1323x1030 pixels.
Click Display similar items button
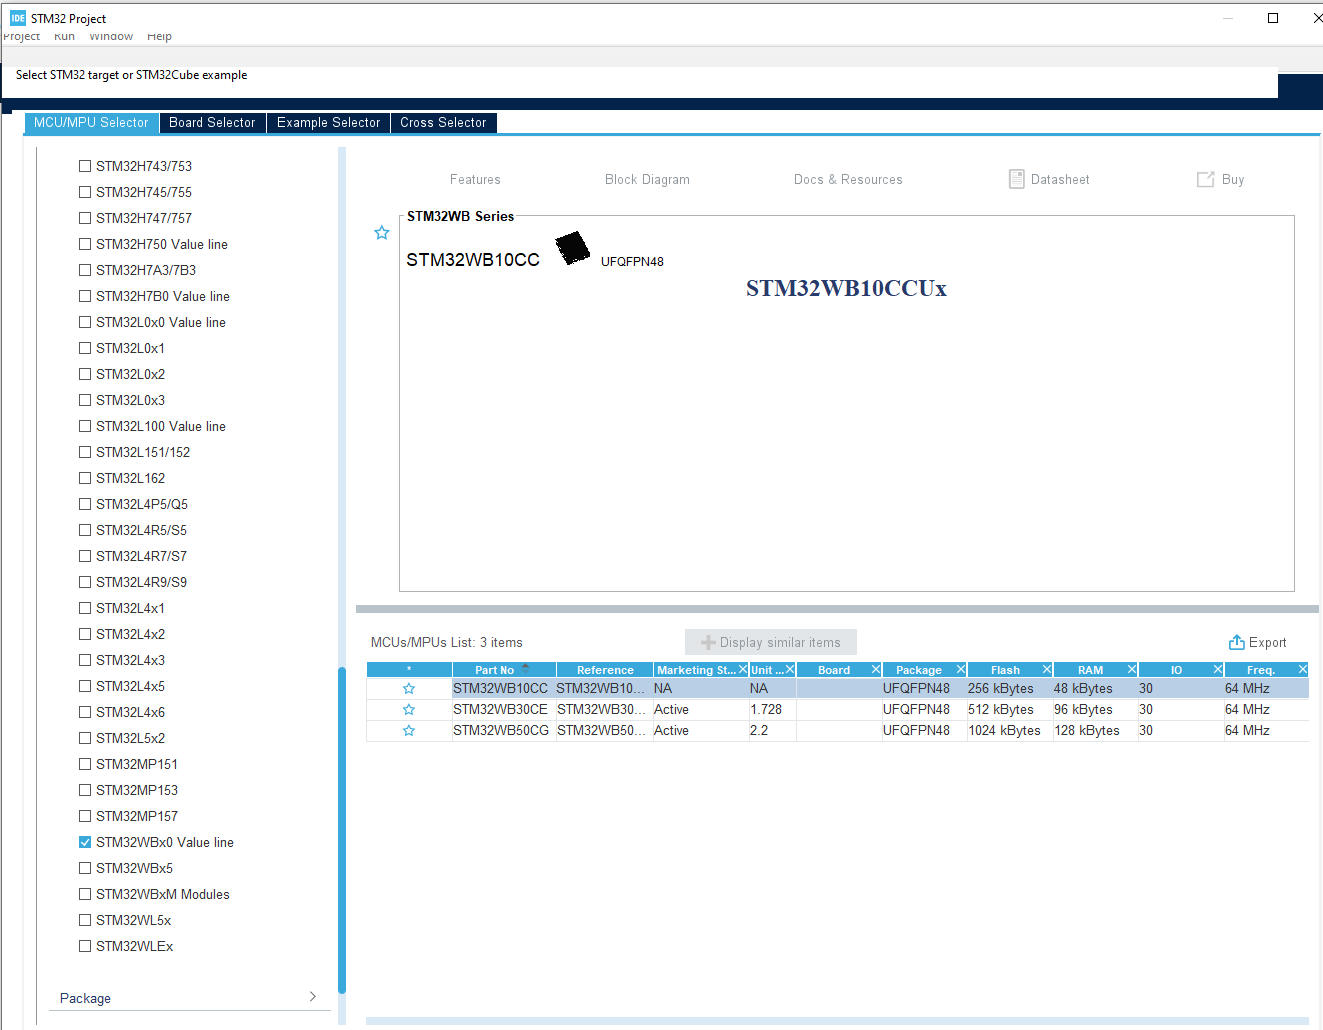coord(770,642)
